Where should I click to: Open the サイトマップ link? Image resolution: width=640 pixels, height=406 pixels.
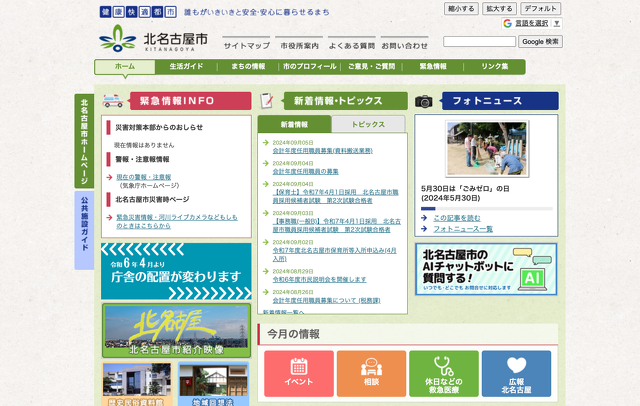(x=246, y=46)
